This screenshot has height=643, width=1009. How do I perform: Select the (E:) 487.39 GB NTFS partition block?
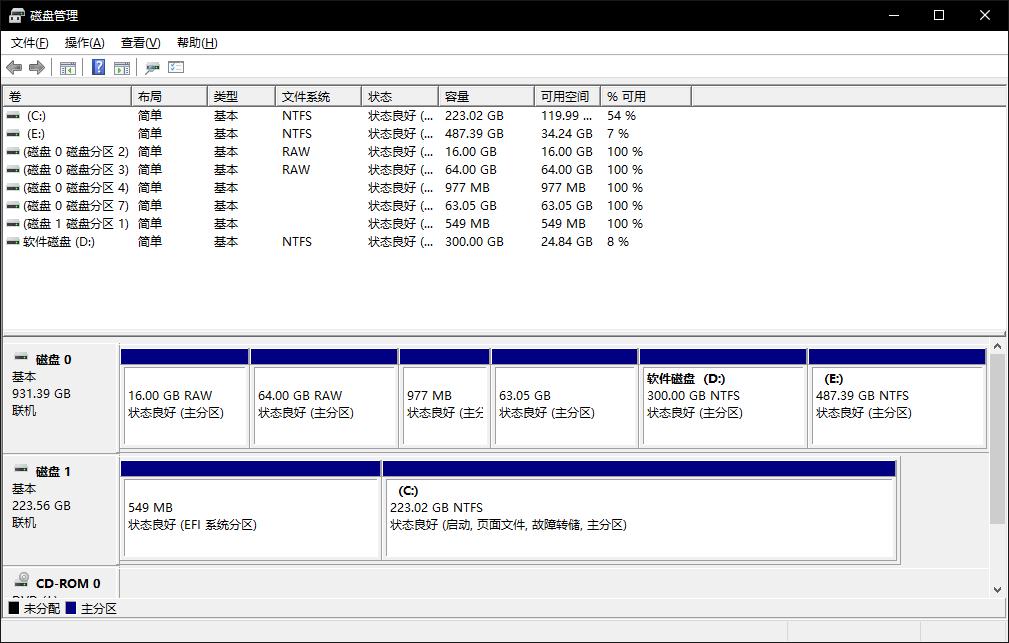pyautogui.click(x=896, y=404)
